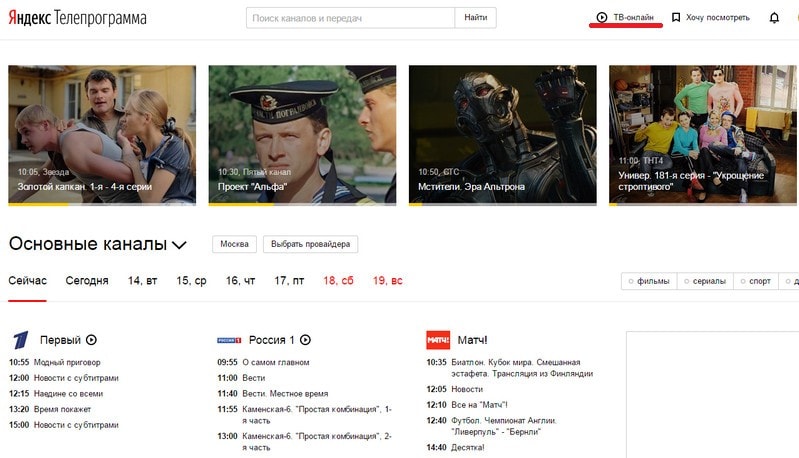This screenshot has width=799, height=458.
Task: Open О самом главном at 09:55
Action: pyautogui.click(x=276, y=362)
